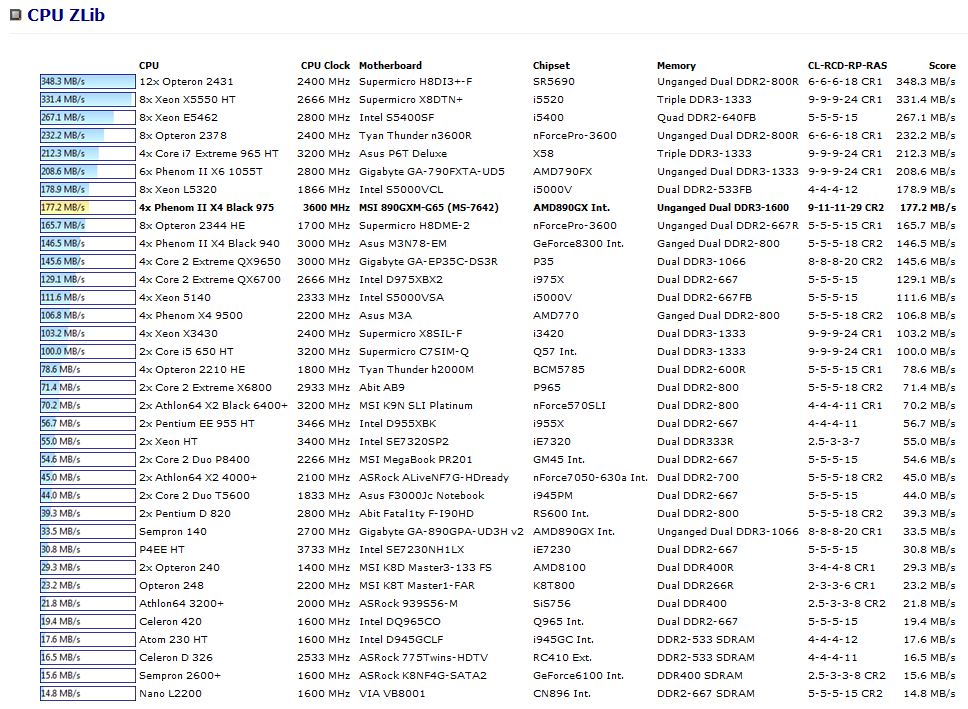Click the CPU ZLib heading text
This screenshot has height=709, width=968.
[66, 15]
